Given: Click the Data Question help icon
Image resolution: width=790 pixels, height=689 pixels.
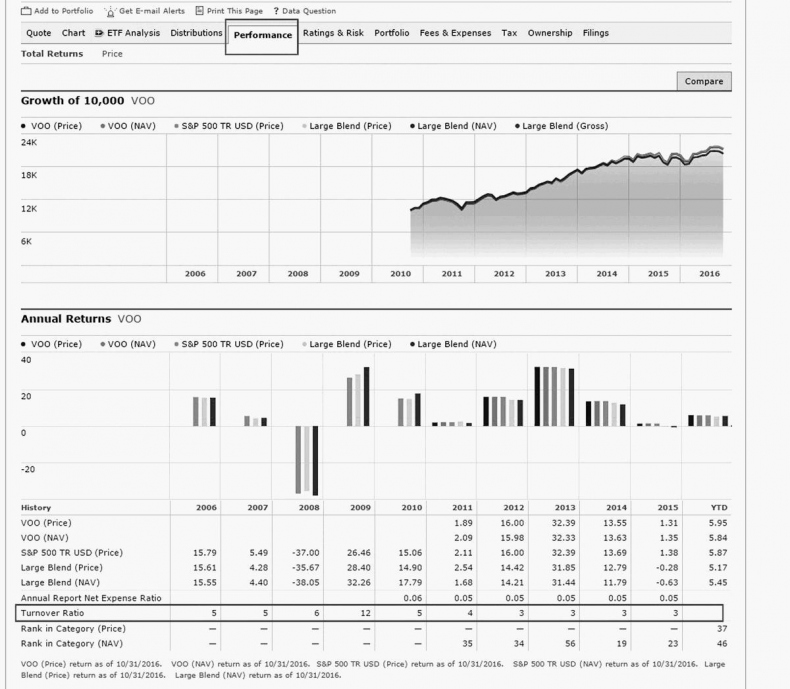Looking at the screenshot, I should tap(275, 11).
